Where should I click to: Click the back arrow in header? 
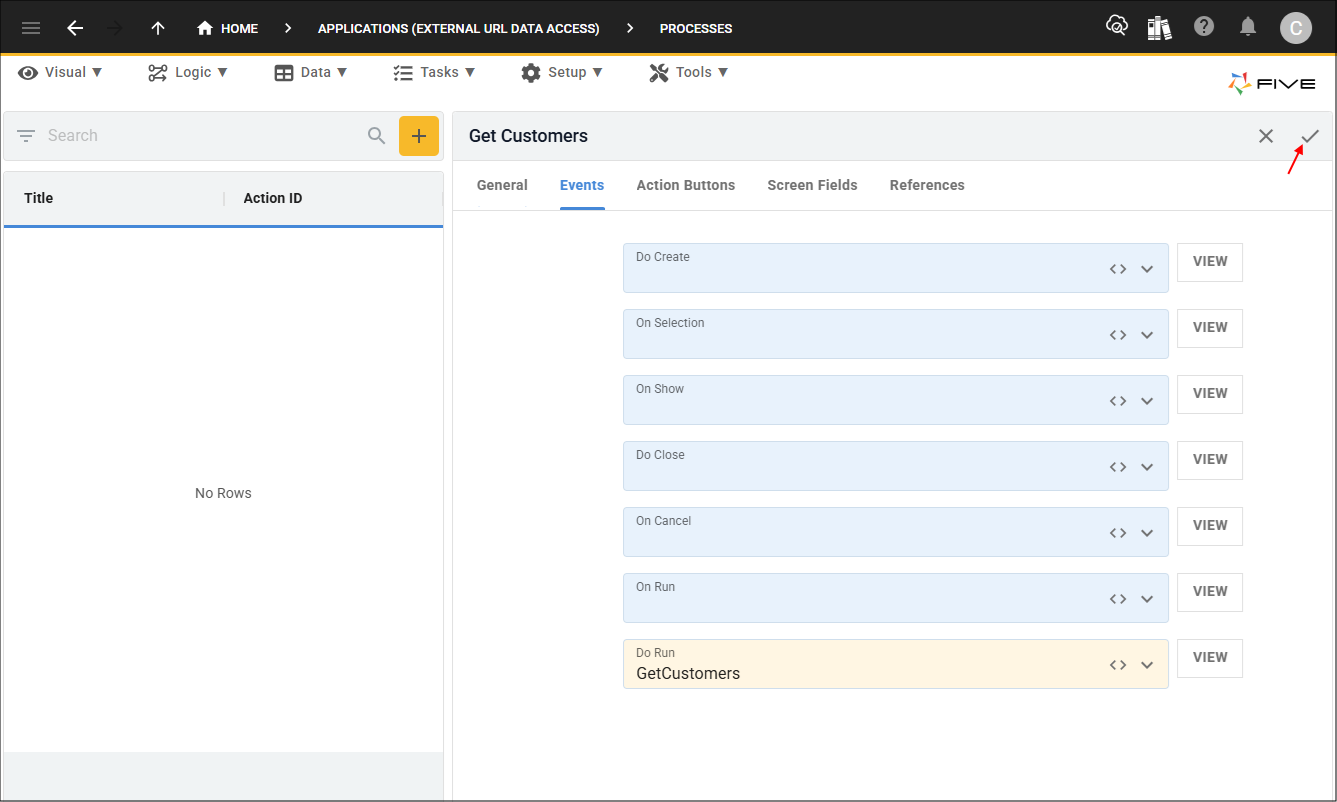pos(75,28)
